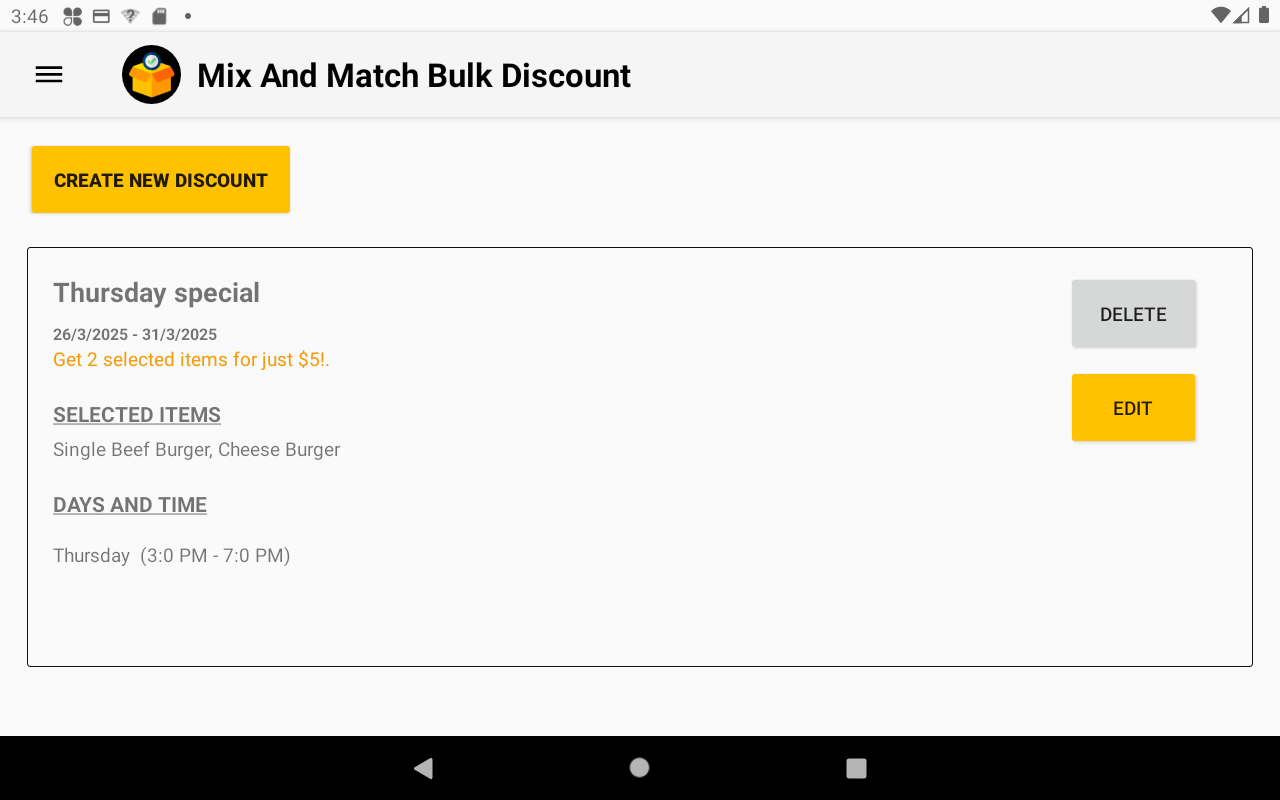This screenshot has height=800, width=1280.
Task: Tap the clock showing 3:46
Action: coord(30,15)
